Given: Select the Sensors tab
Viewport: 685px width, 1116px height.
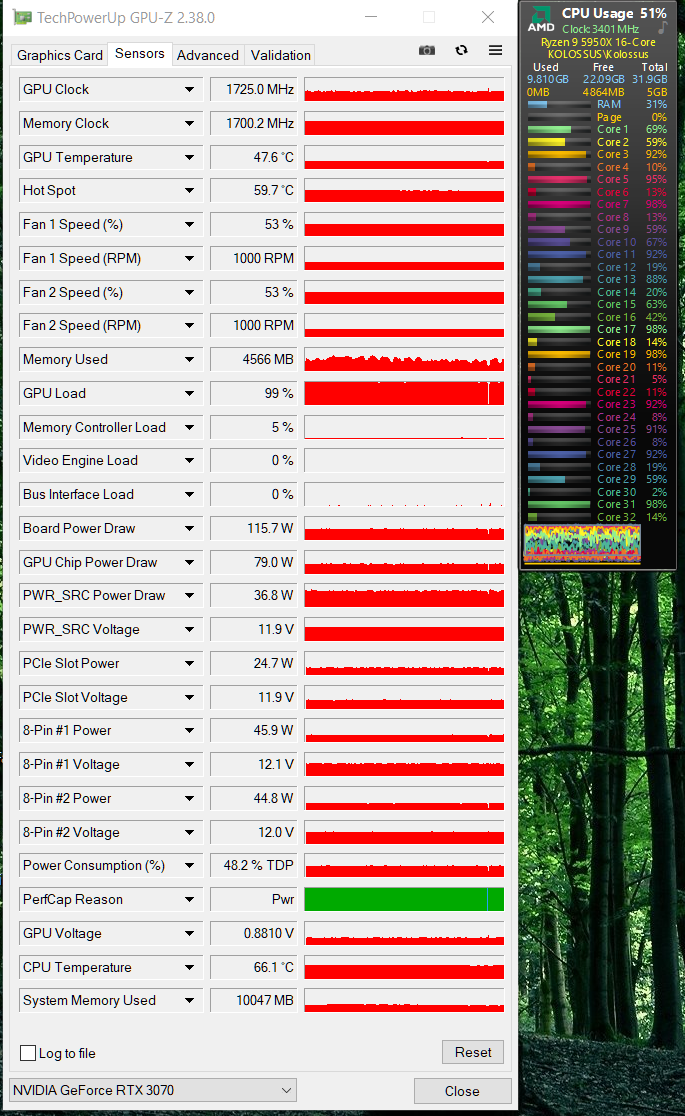Looking at the screenshot, I should click(x=140, y=53).
